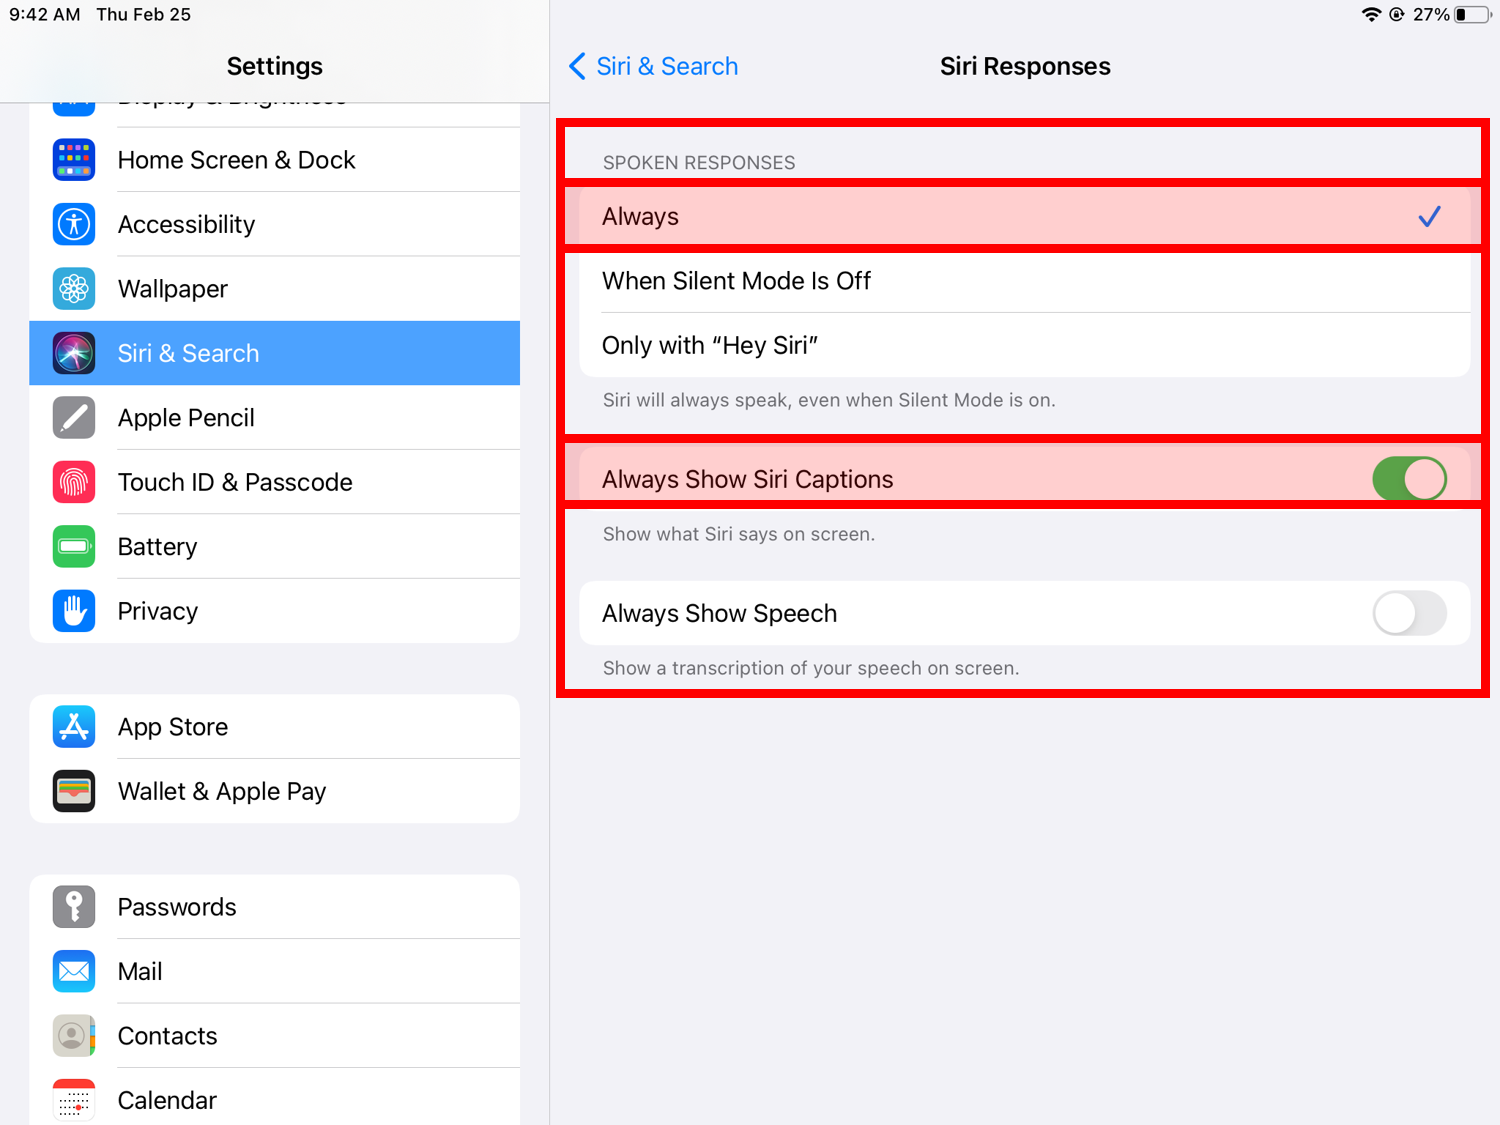
Task: Open App Store settings
Action: [x=275, y=727]
